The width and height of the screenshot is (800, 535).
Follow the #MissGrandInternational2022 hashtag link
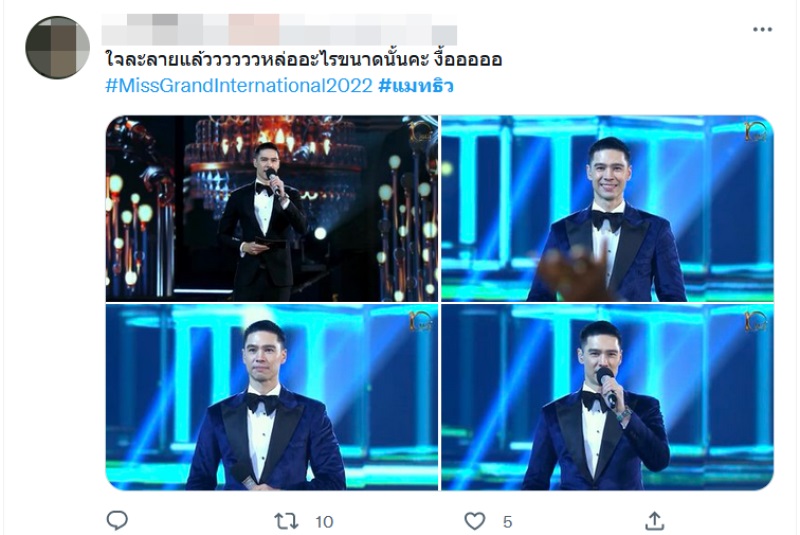pyautogui.click(x=239, y=85)
